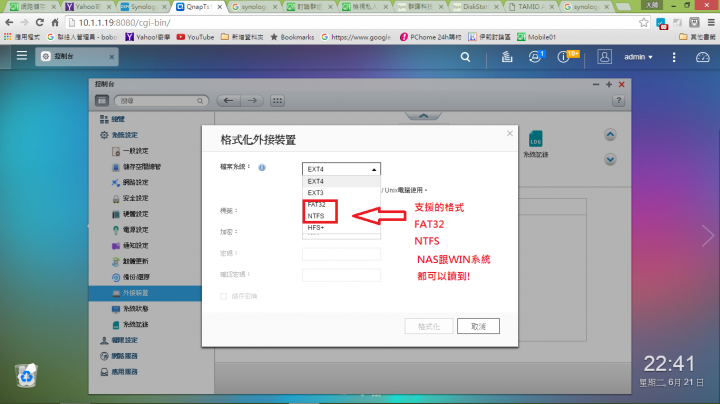Open event notifications icon with 10+ badge
The image size is (720, 404).
coord(567,56)
